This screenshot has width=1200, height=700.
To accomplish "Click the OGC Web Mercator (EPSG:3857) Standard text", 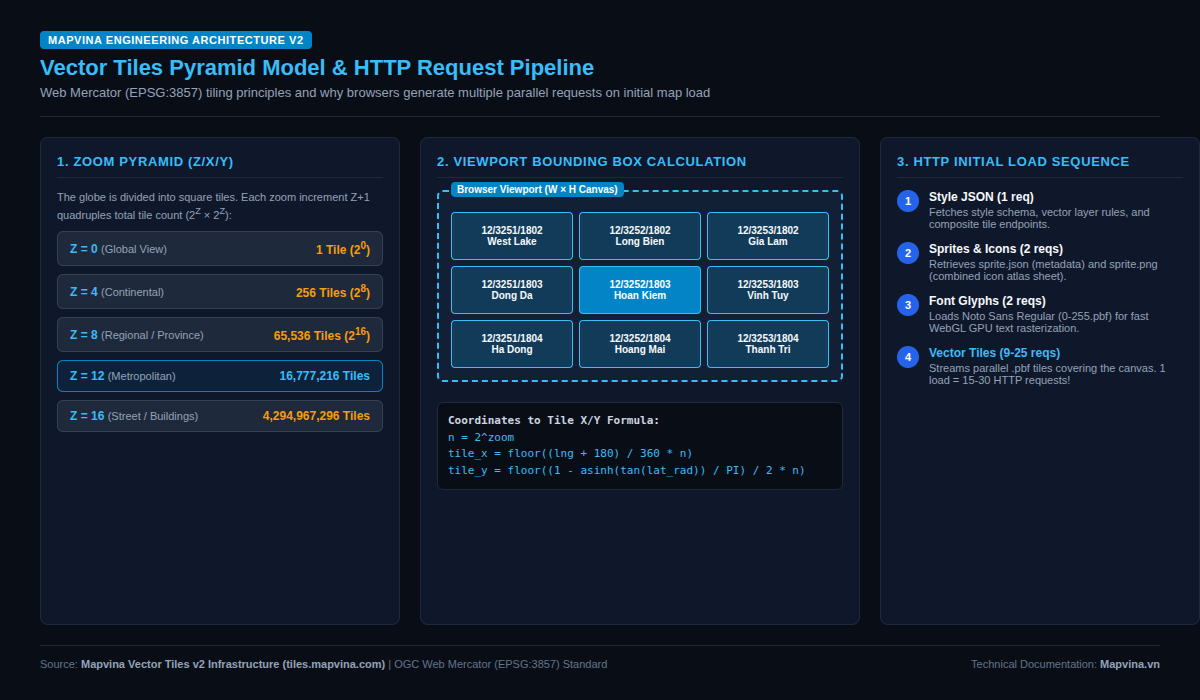I will click(500, 664).
